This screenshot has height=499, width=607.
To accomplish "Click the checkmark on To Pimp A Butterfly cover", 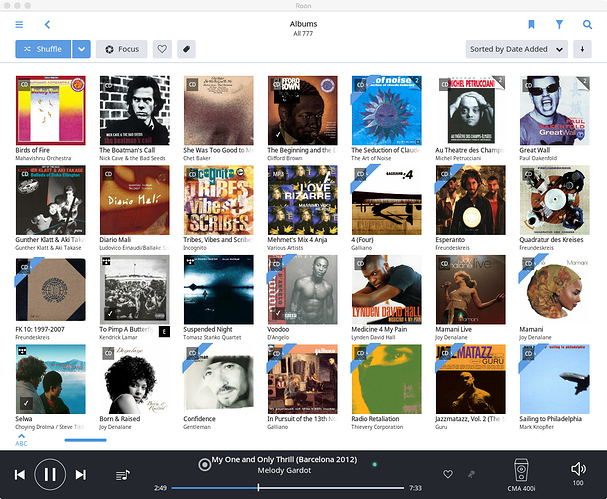I will [x=110, y=313].
